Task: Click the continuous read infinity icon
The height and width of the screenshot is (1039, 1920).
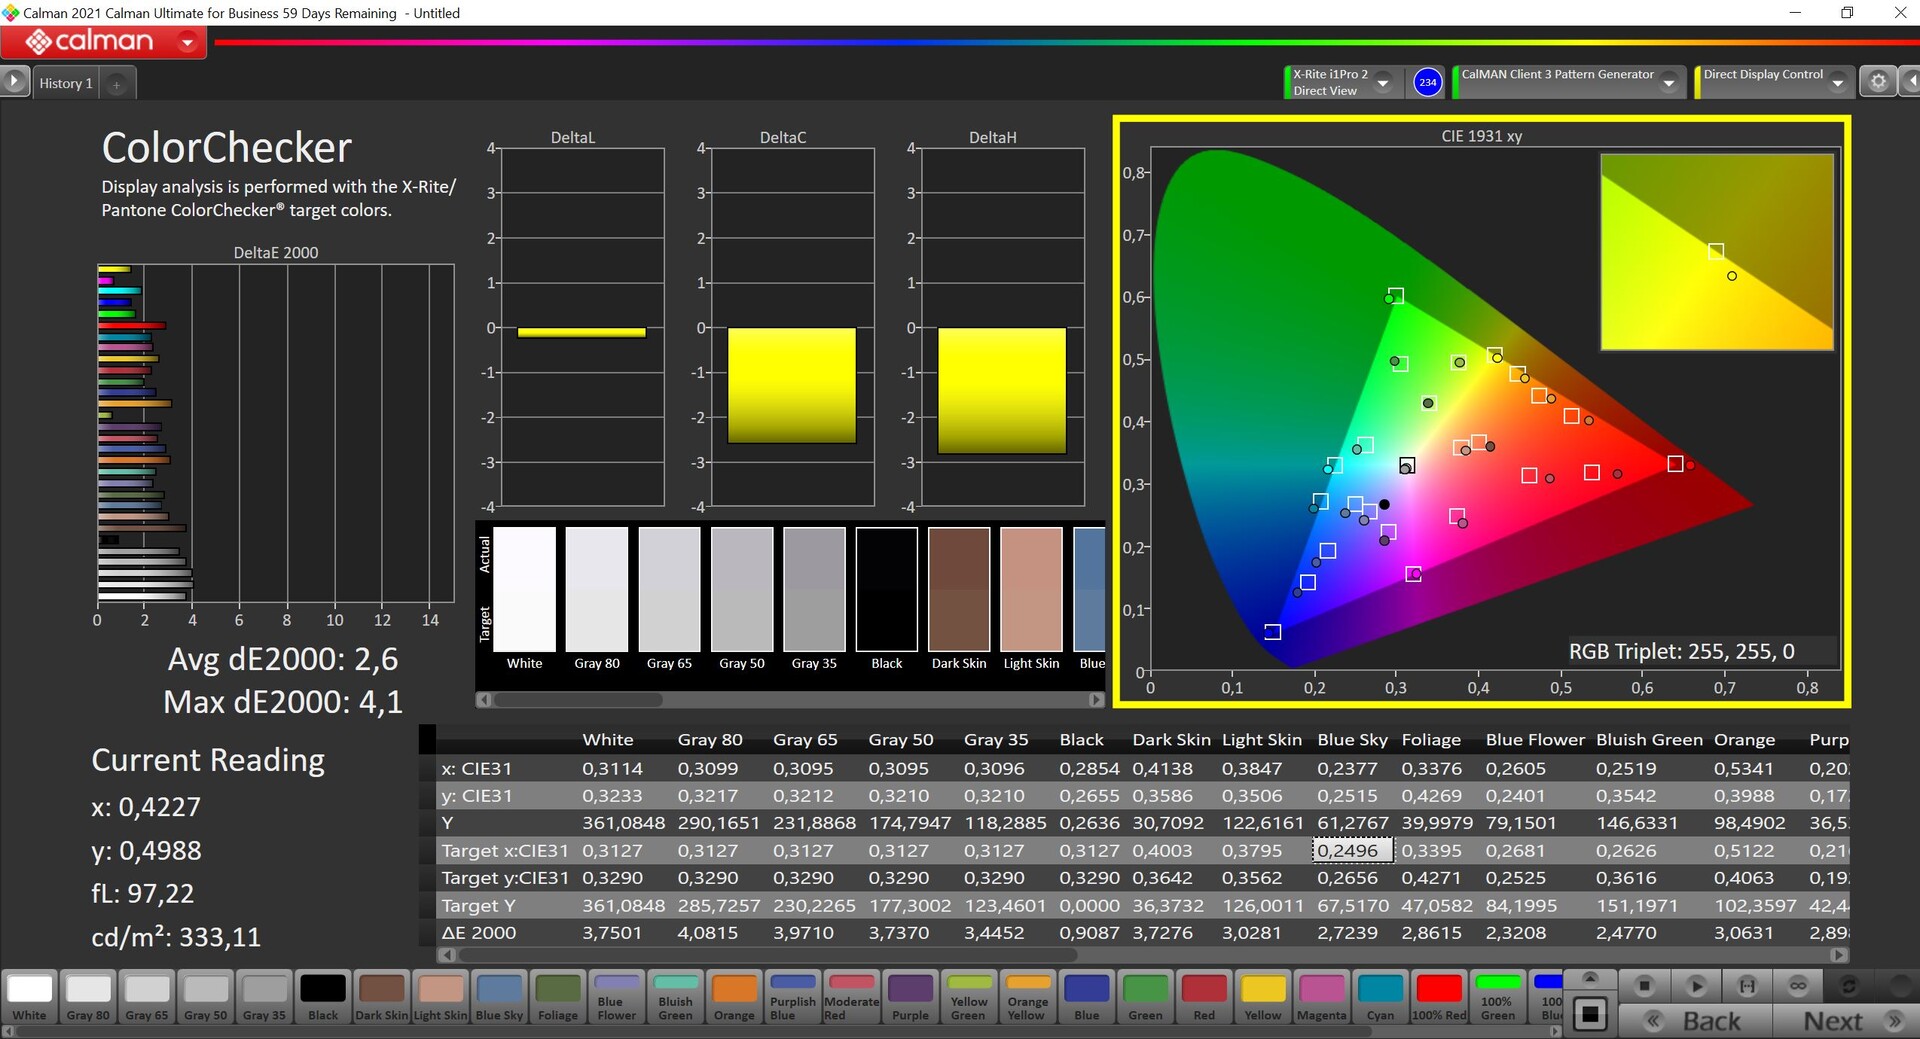Action: click(1798, 986)
